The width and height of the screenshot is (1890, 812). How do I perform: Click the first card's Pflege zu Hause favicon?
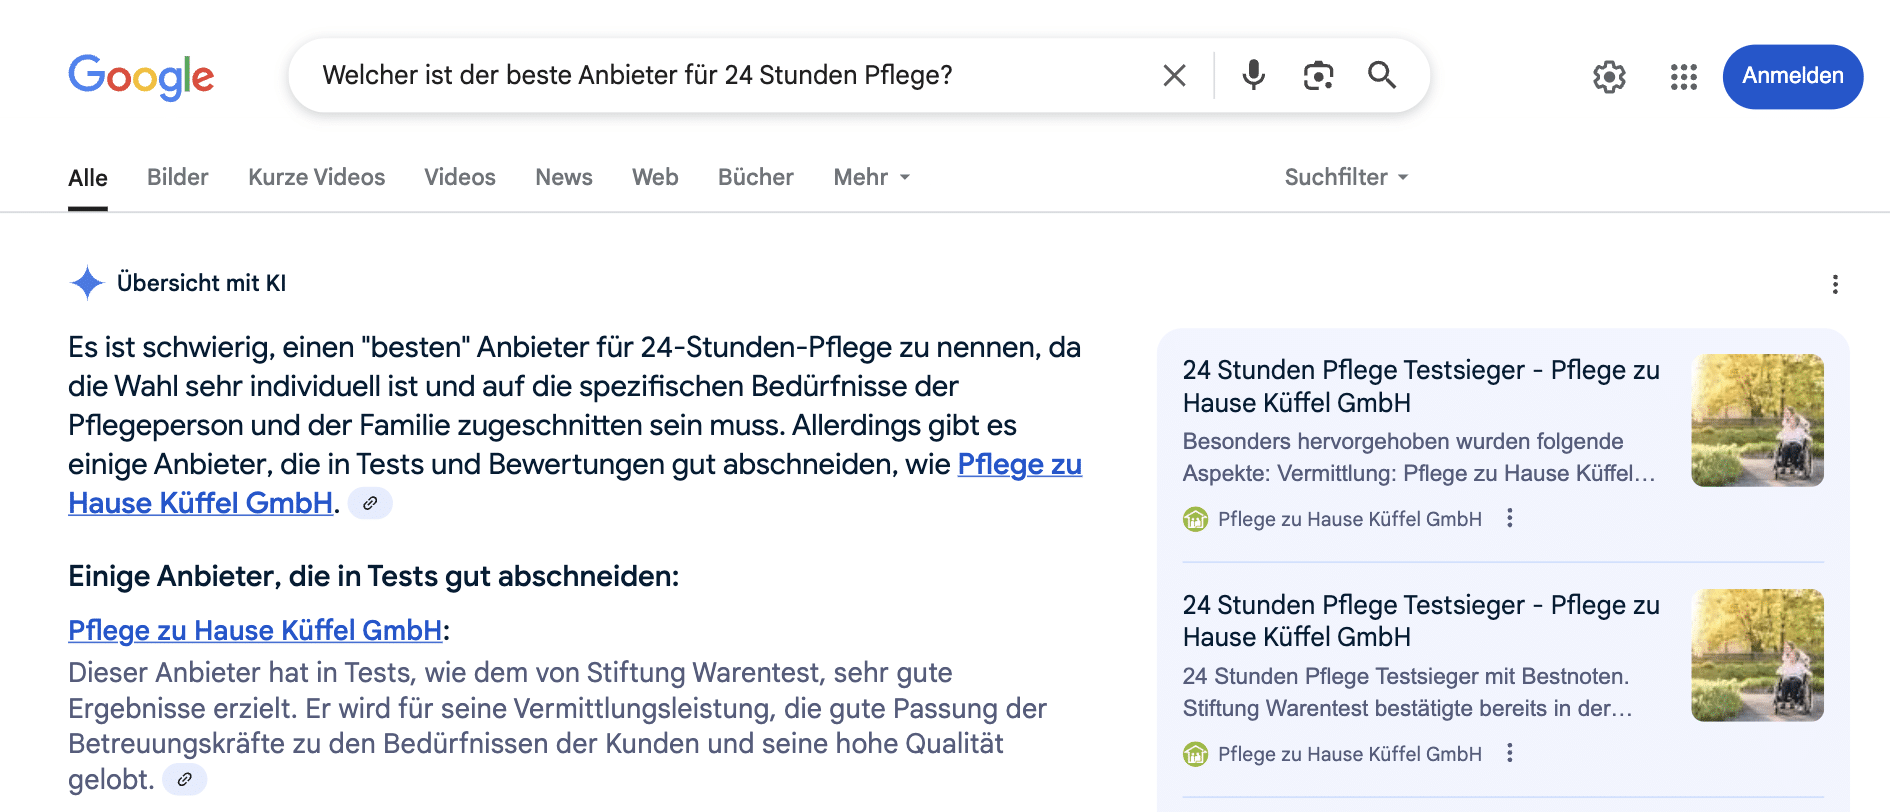point(1196,519)
